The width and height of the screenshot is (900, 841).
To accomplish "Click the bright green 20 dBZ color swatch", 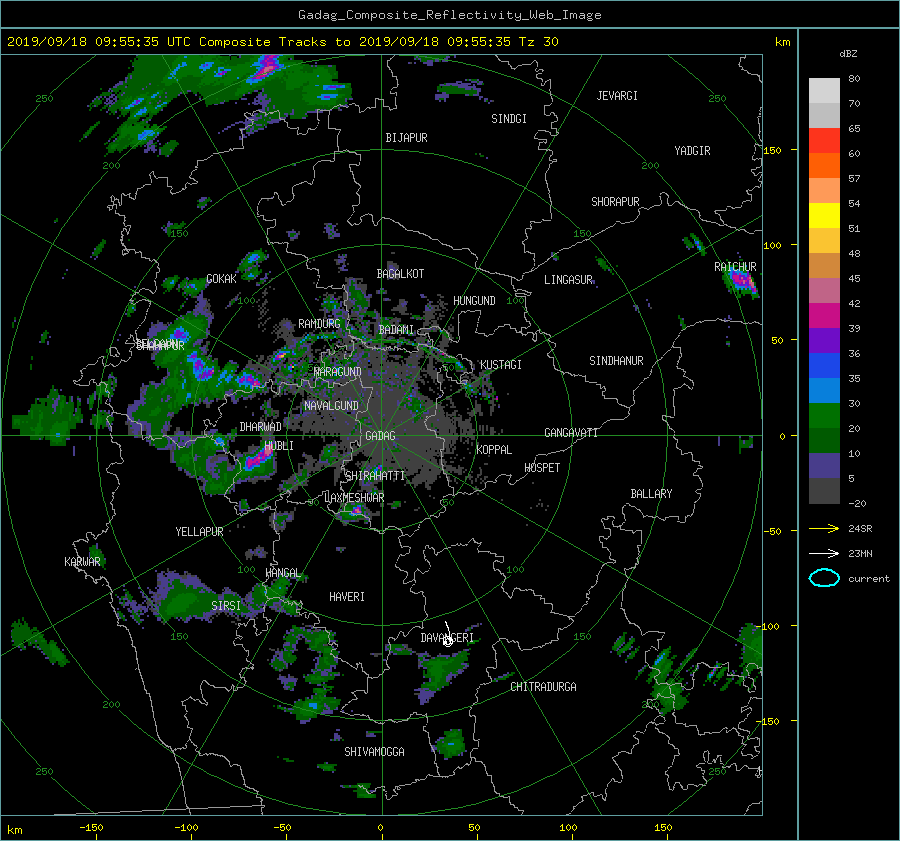I will click(824, 416).
